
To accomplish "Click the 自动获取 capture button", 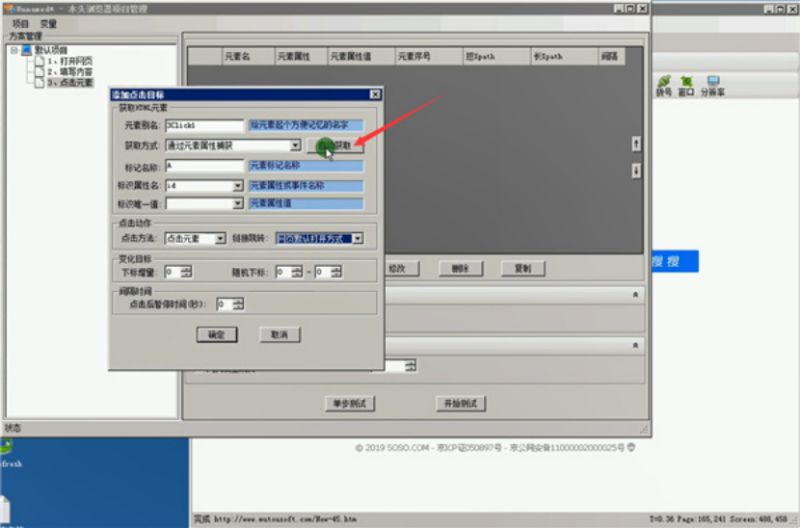I will 335,146.
